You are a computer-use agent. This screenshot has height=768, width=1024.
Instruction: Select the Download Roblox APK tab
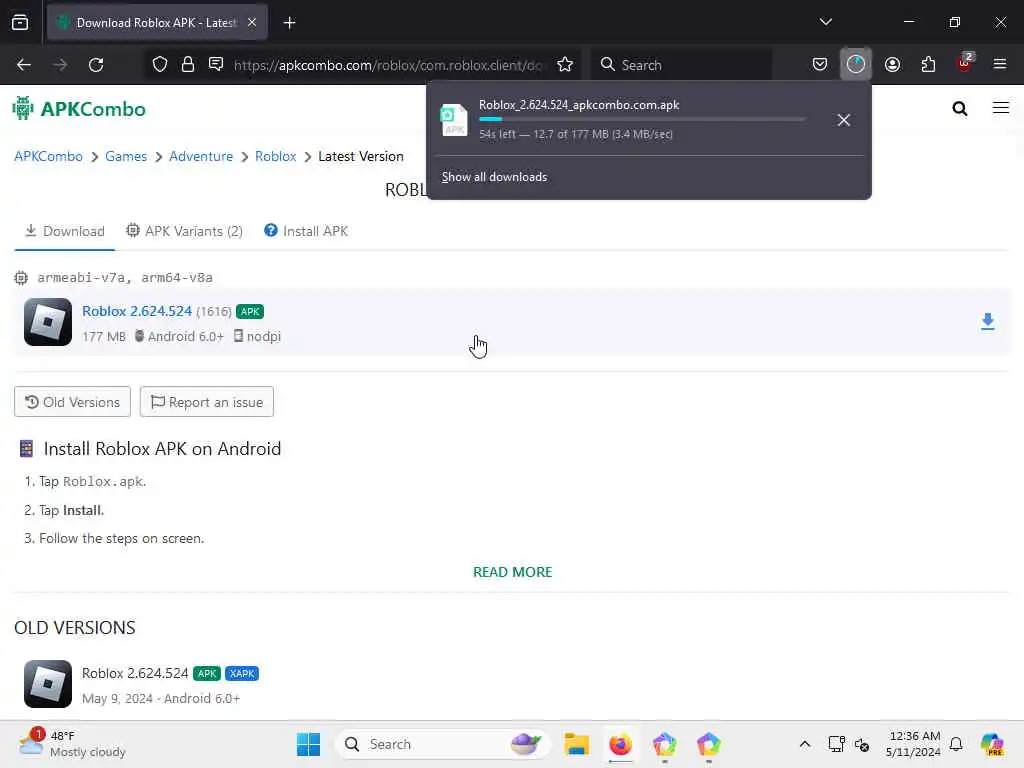coord(157,23)
